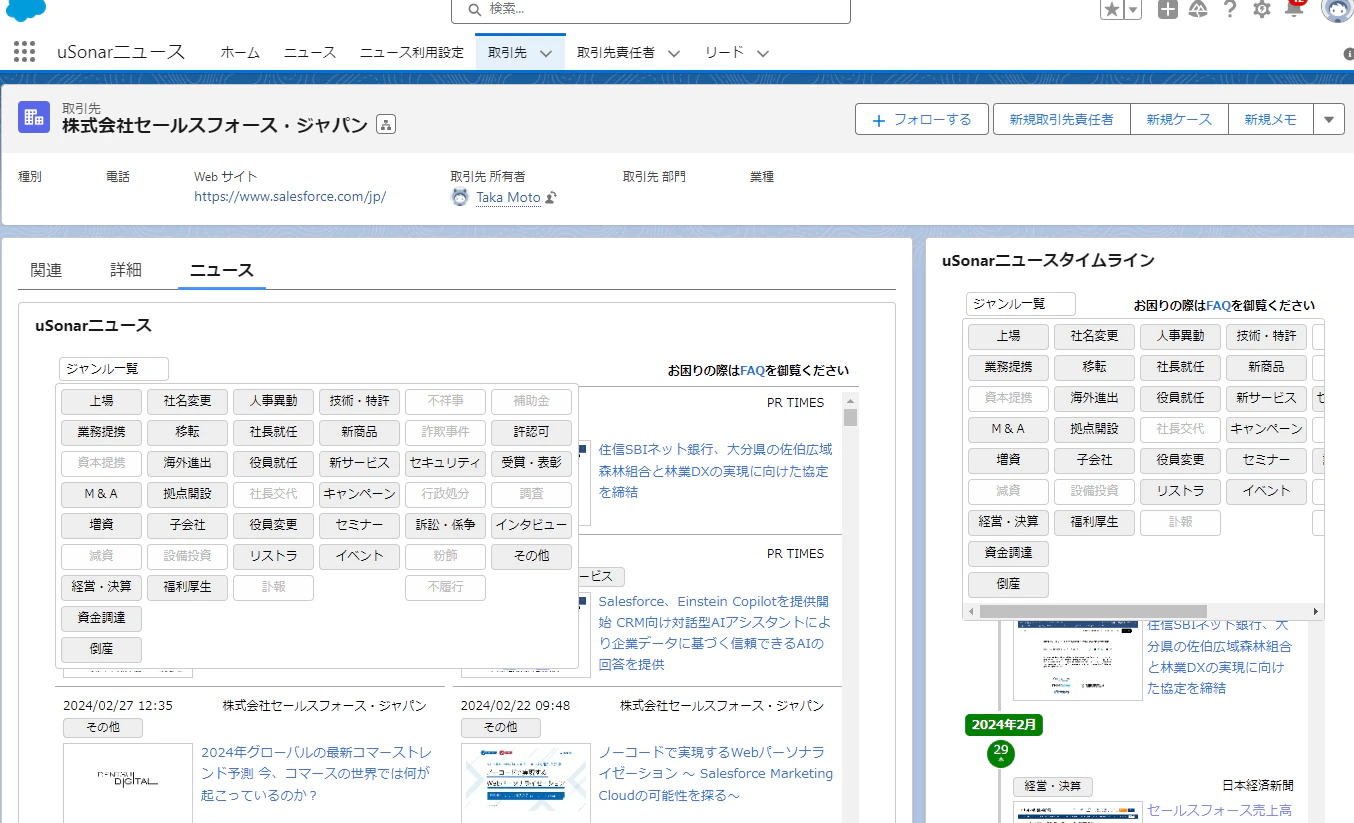Click the info icon below the profile avatar
The image size is (1354, 823).
click(1348, 54)
